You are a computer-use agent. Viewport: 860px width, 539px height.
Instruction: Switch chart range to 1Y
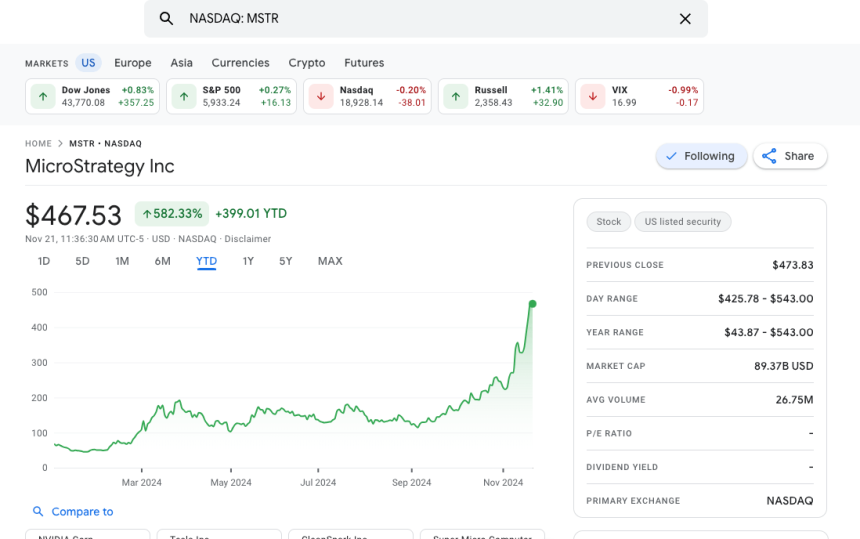pos(248,261)
